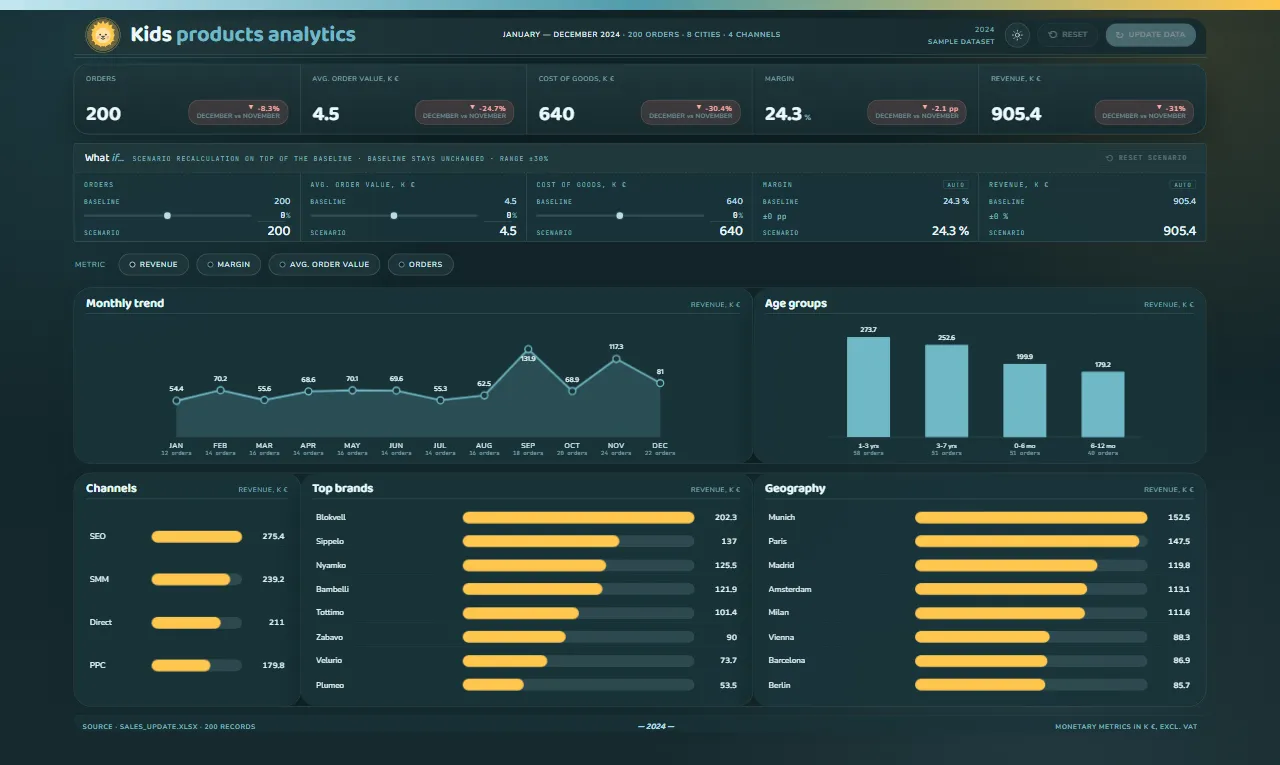Select the Revenue metric option

click(x=154, y=264)
